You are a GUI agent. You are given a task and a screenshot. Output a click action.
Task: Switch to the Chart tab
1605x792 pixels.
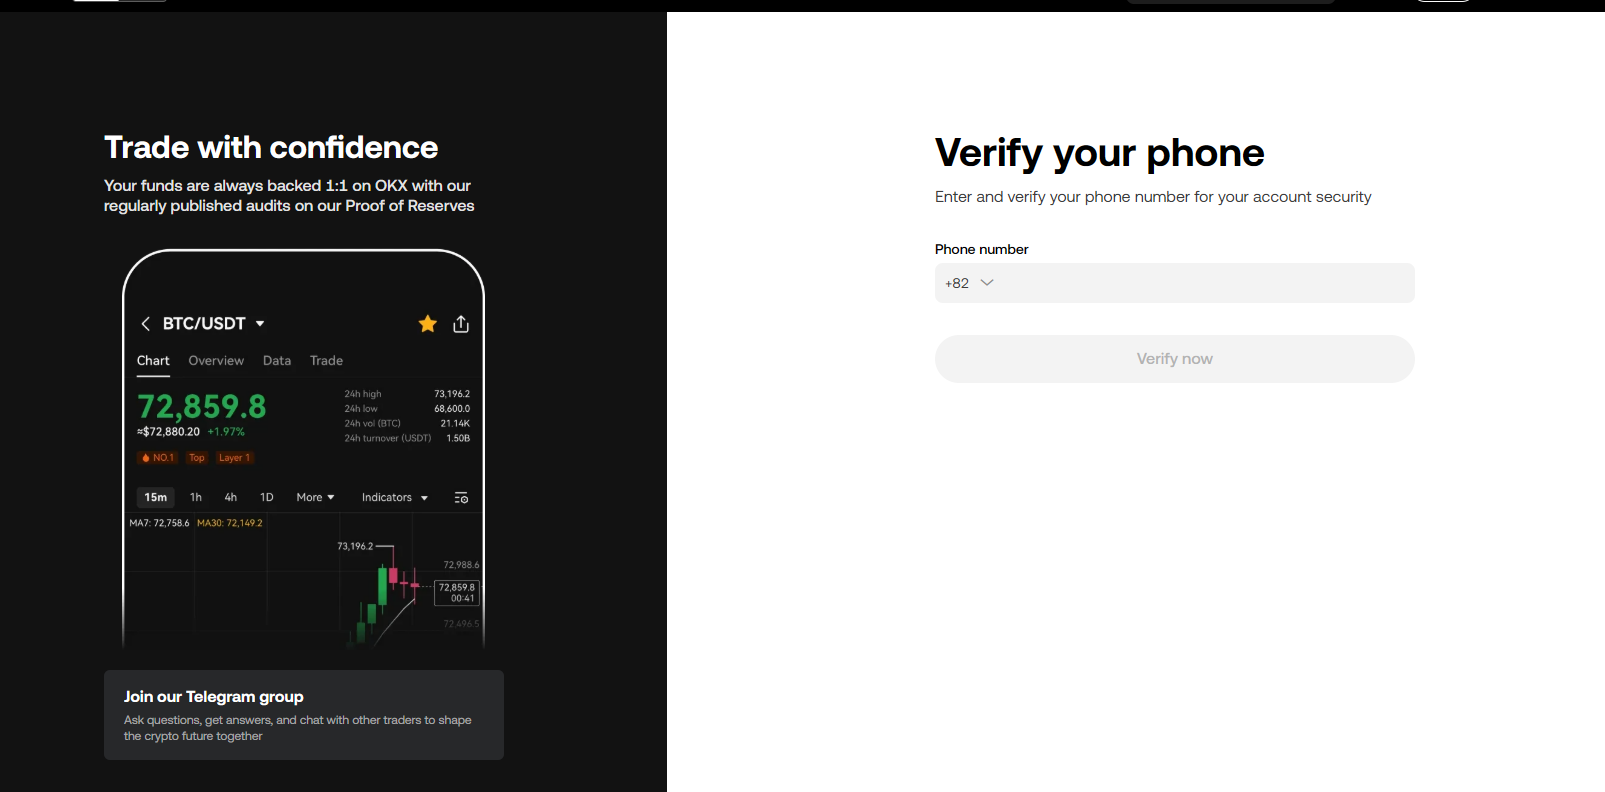tap(153, 361)
